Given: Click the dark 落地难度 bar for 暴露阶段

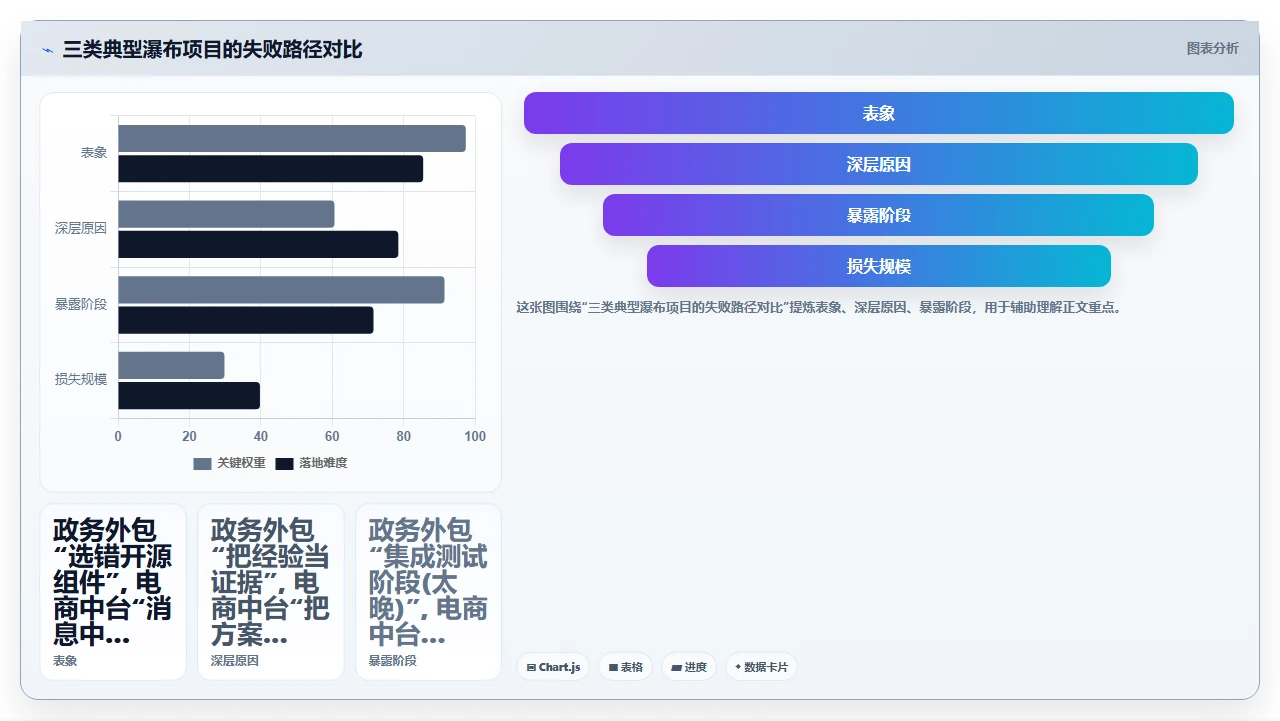Looking at the screenshot, I should pyautogui.click(x=246, y=320).
